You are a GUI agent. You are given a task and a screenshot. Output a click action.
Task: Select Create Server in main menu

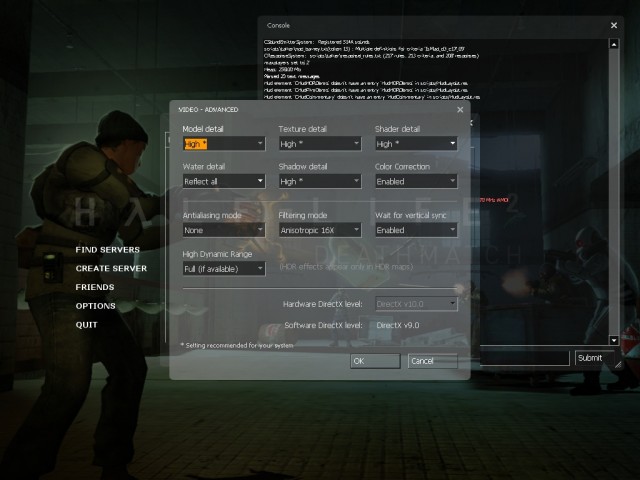(x=111, y=269)
